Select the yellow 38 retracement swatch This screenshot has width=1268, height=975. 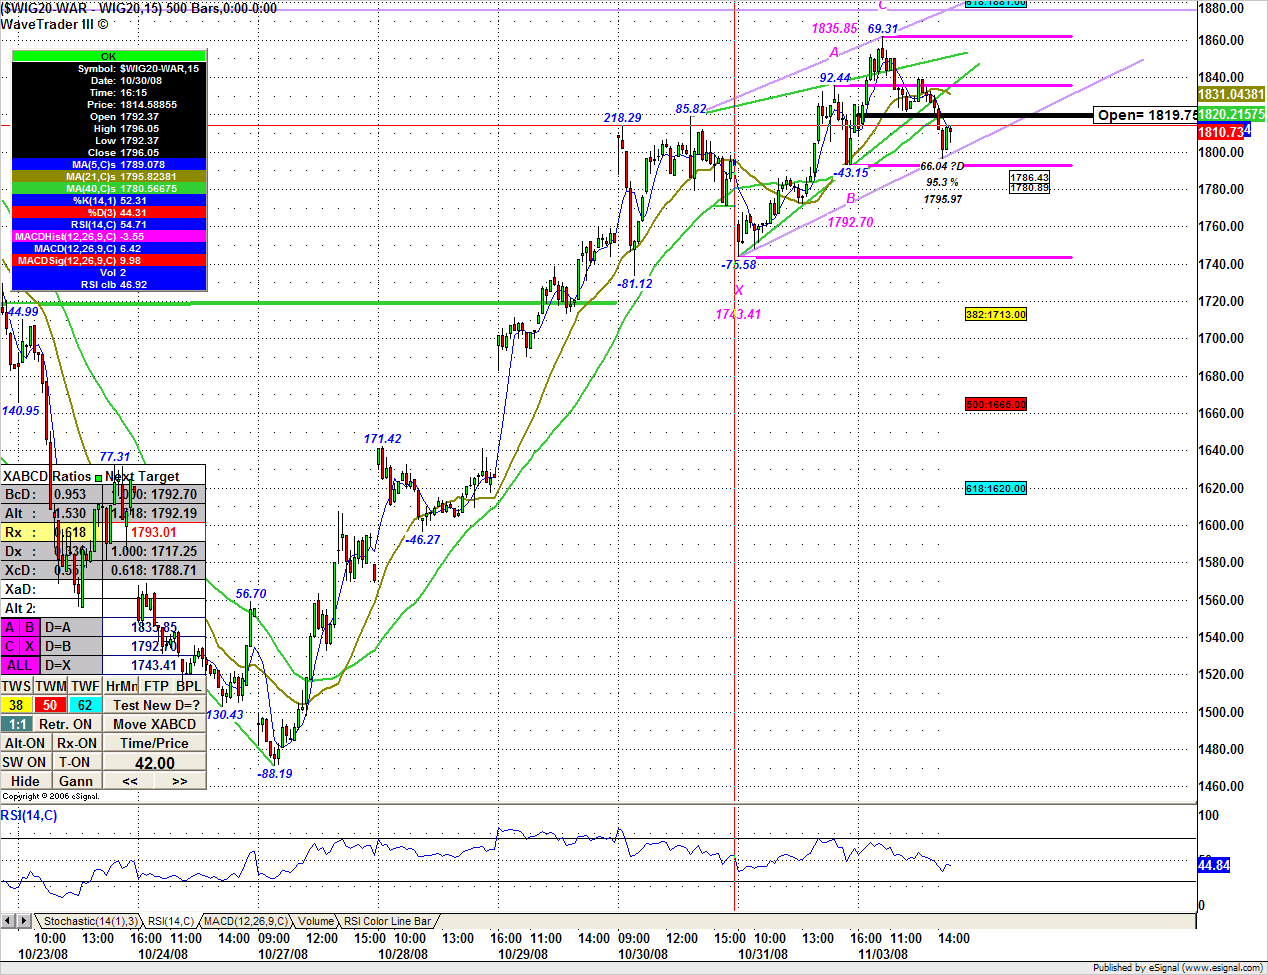pyautogui.click(x=17, y=705)
